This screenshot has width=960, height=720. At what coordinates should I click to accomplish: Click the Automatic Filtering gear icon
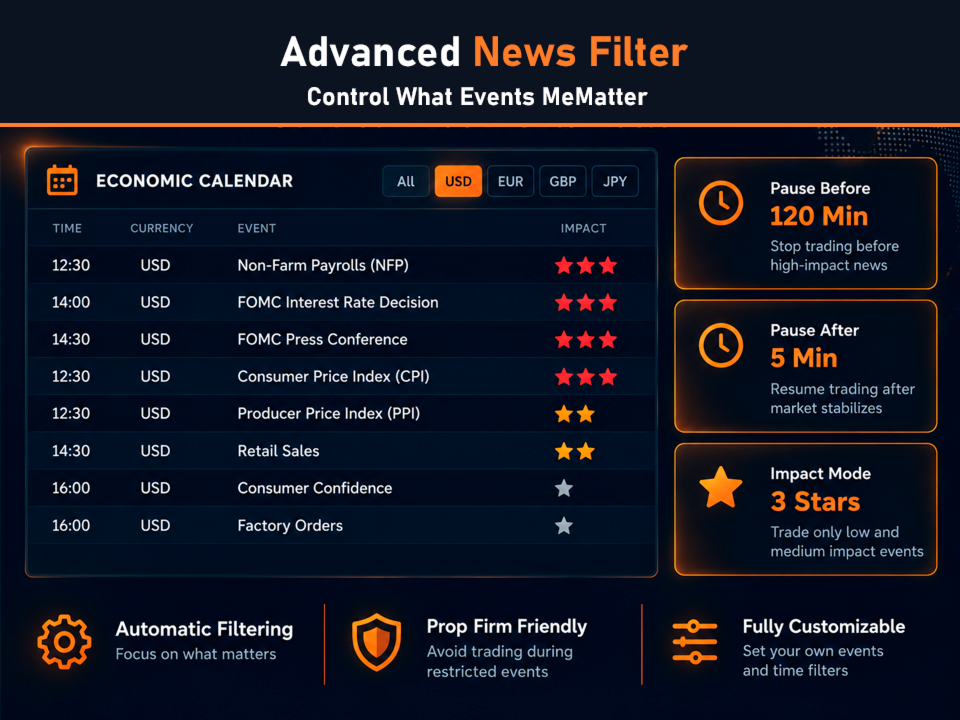click(x=64, y=642)
